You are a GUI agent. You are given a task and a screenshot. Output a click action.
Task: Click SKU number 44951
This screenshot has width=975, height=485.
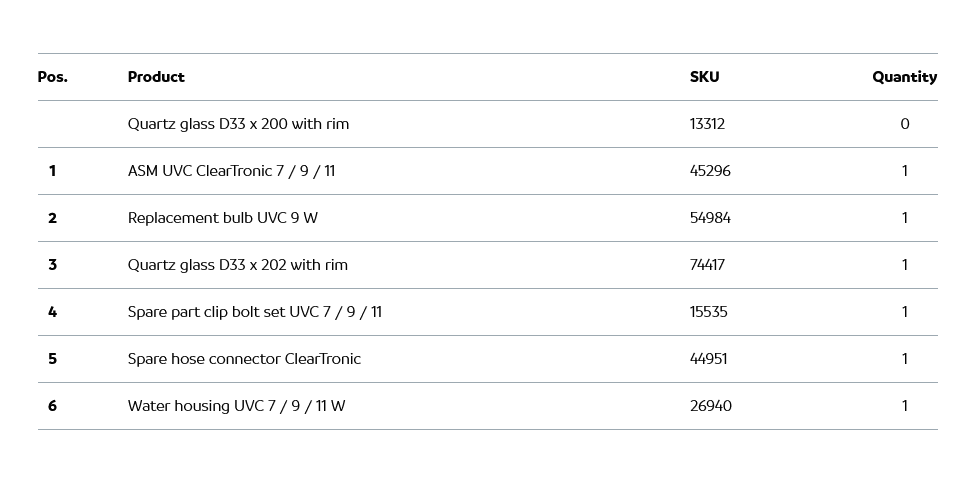[709, 359]
